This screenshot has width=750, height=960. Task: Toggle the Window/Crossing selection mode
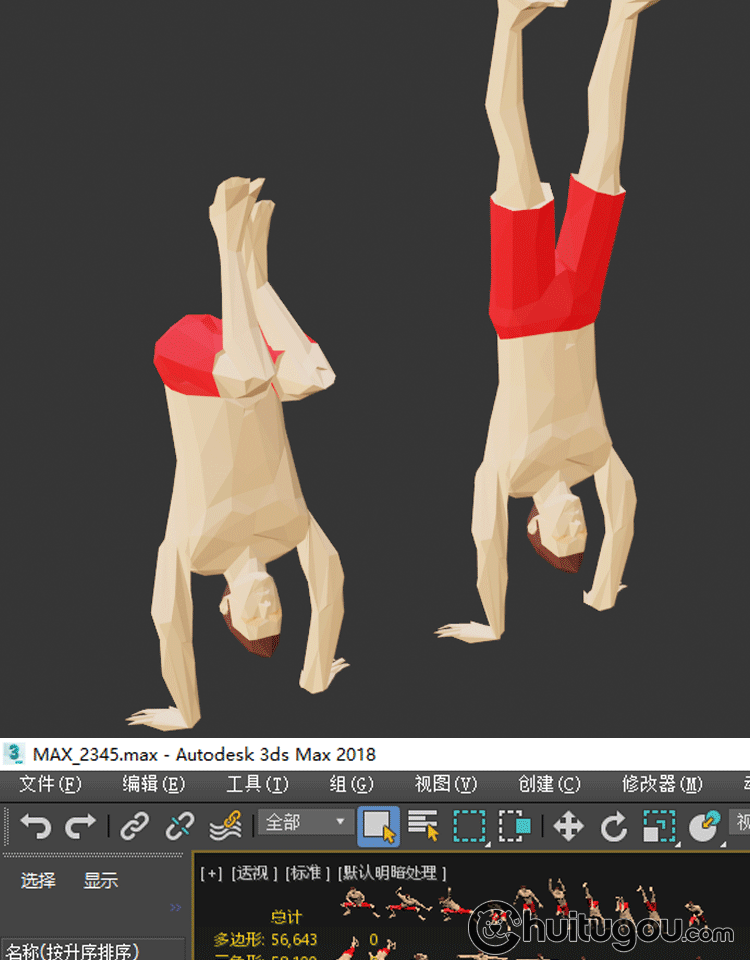click(515, 827)
